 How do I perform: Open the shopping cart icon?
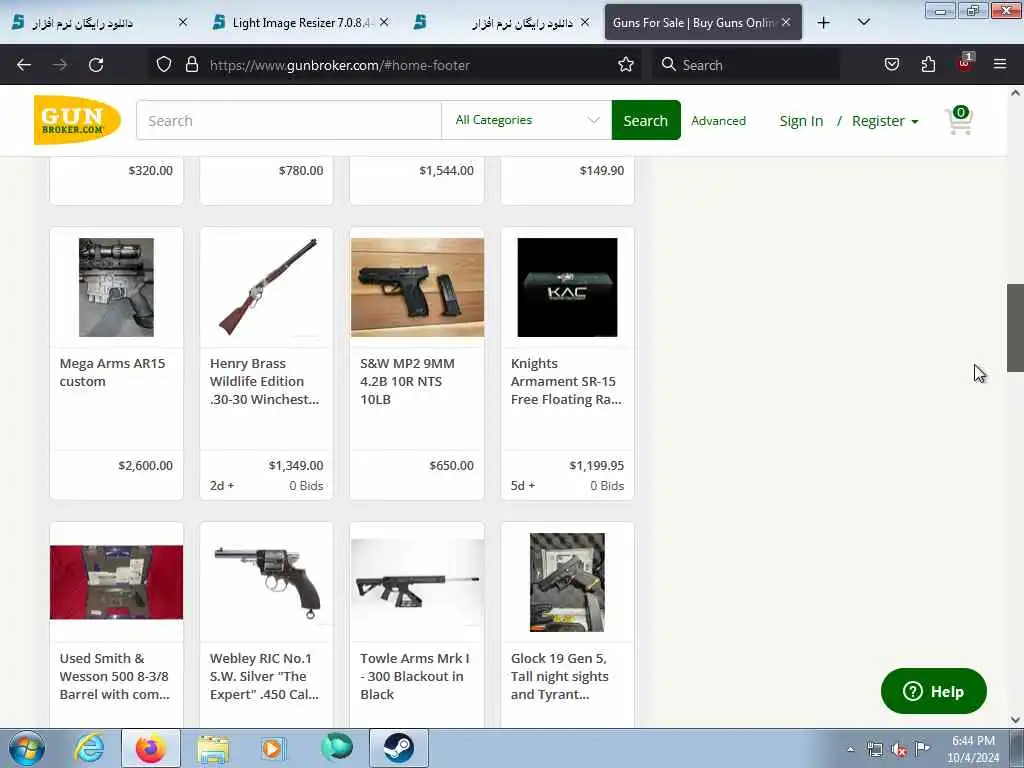[959, 120]
